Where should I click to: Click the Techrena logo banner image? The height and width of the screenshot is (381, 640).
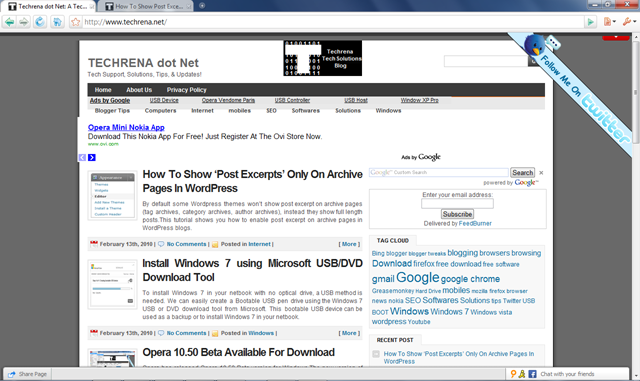tap(322, 58)
